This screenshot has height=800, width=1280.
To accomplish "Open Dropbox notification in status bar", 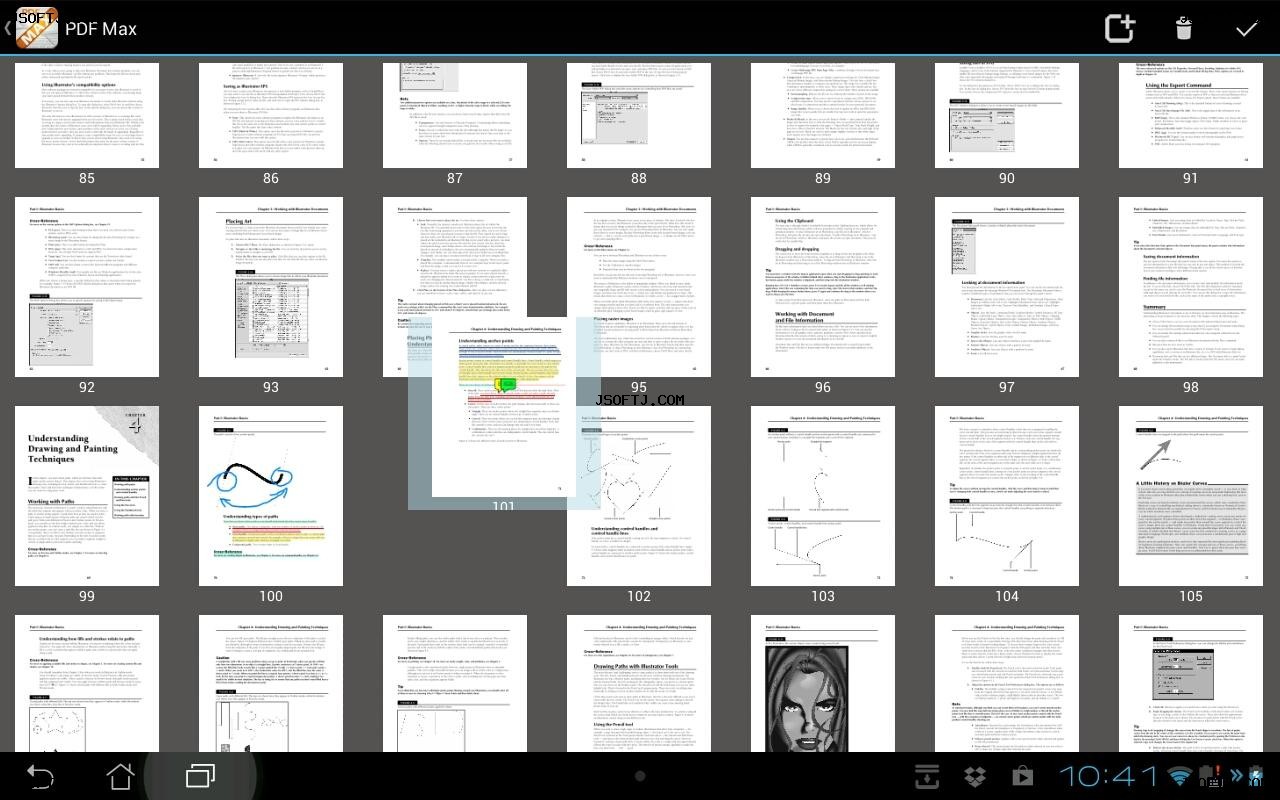I will pos(974,776).
